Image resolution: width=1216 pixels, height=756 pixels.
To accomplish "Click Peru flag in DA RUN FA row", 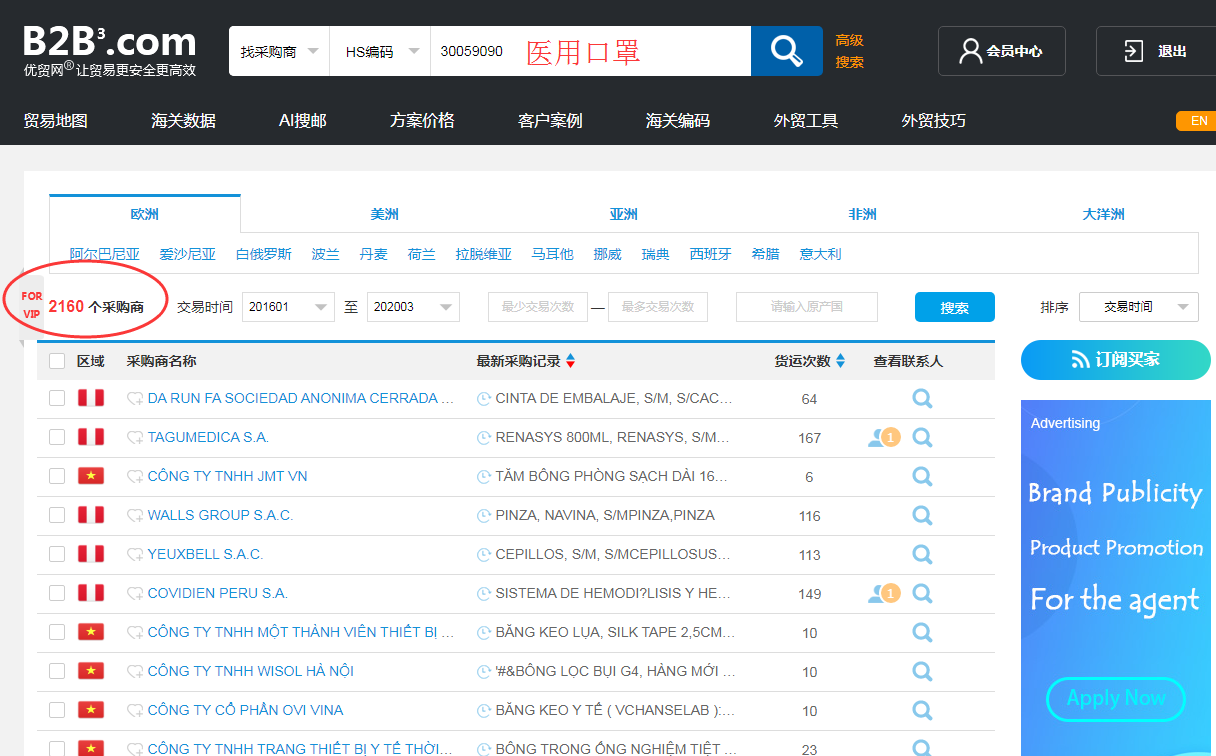I will (x=91, y=398).
